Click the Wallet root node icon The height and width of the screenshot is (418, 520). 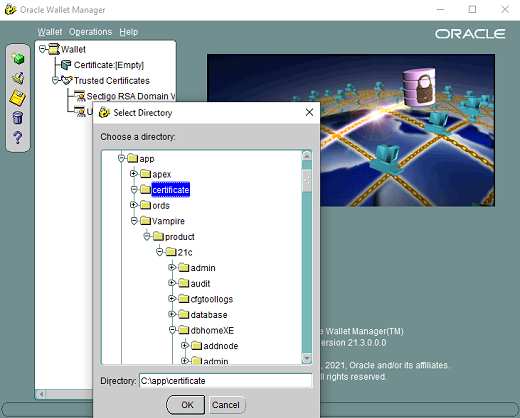pos(54,49)
